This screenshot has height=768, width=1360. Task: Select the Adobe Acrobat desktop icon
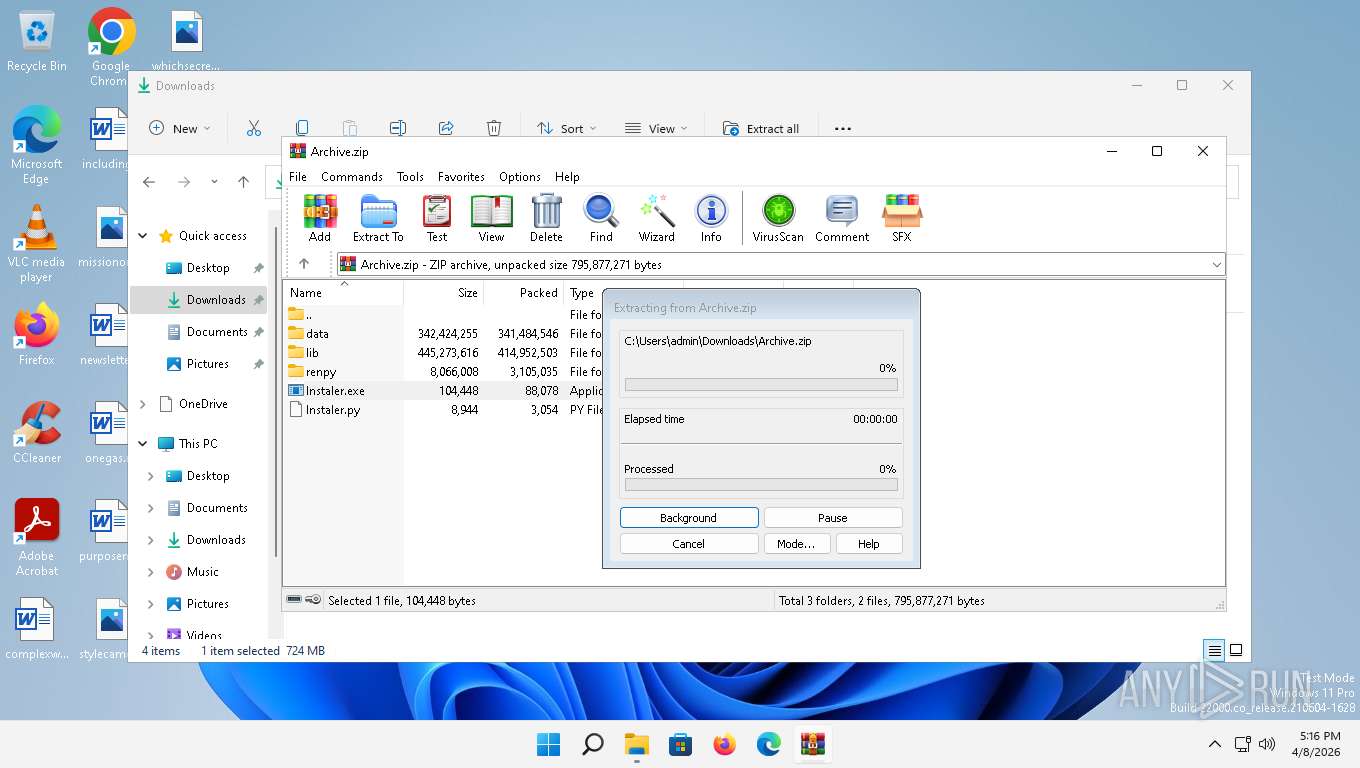coord(37,538)
